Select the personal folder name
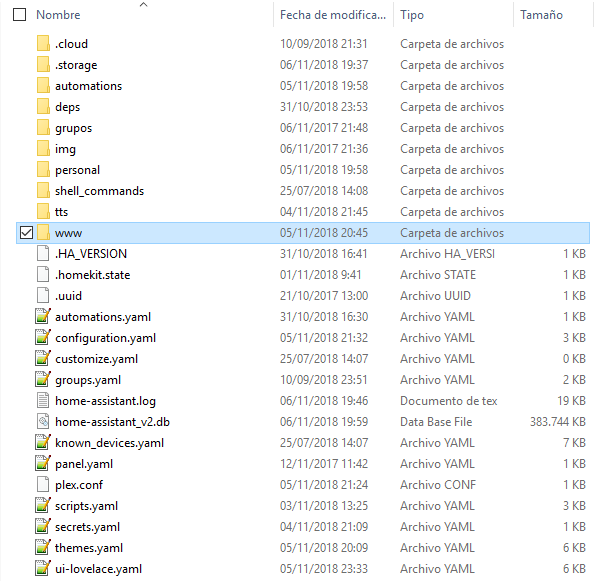Viewport: 597px width, 581px height. pyautogui.click(x=77, y=170)
